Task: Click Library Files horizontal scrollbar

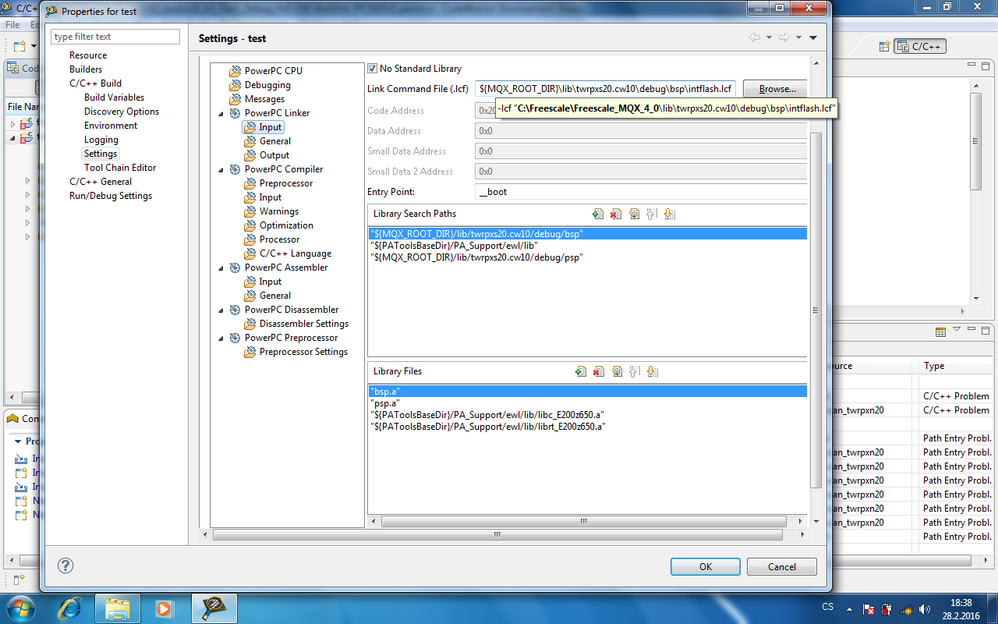Action: tap(584, 521)
